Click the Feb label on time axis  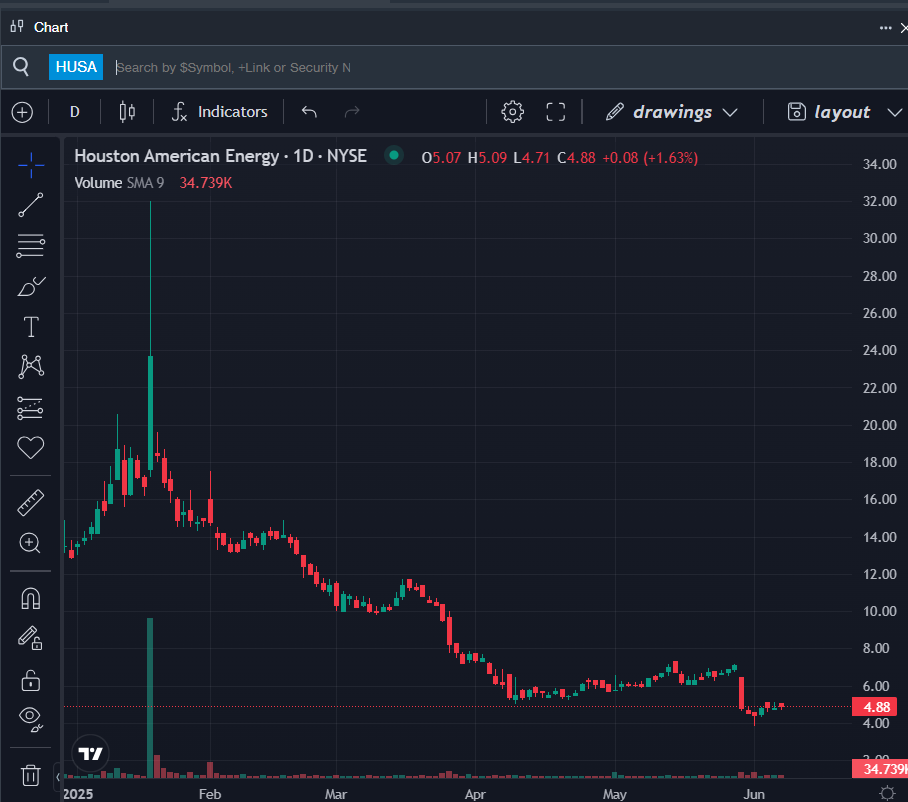[210, 794]
